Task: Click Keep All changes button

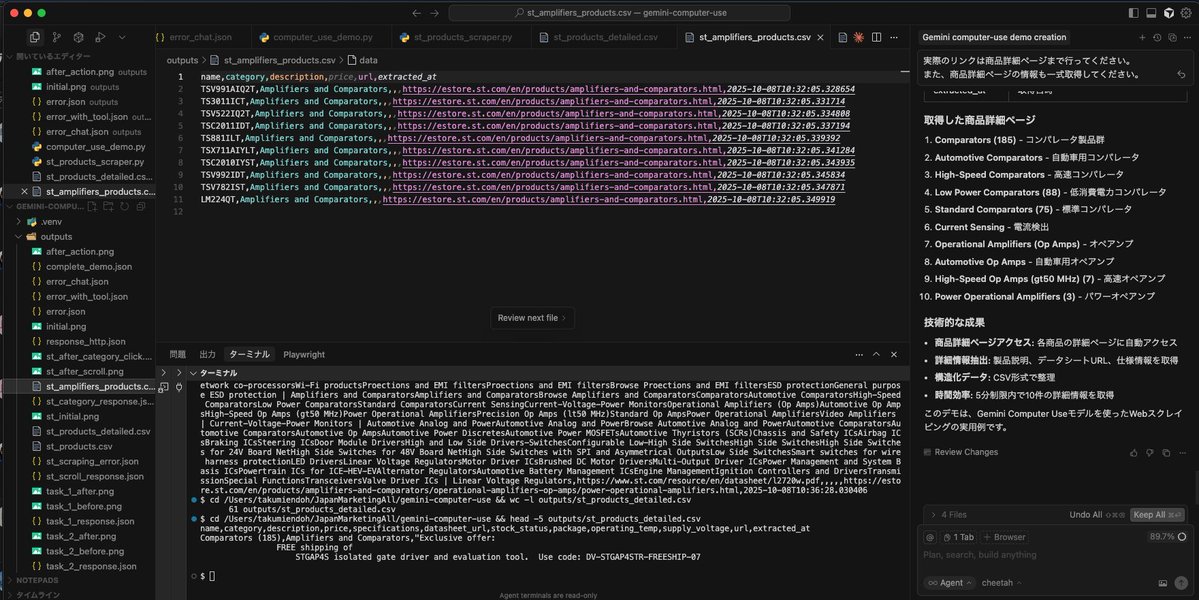Action: pos(1157,515)
